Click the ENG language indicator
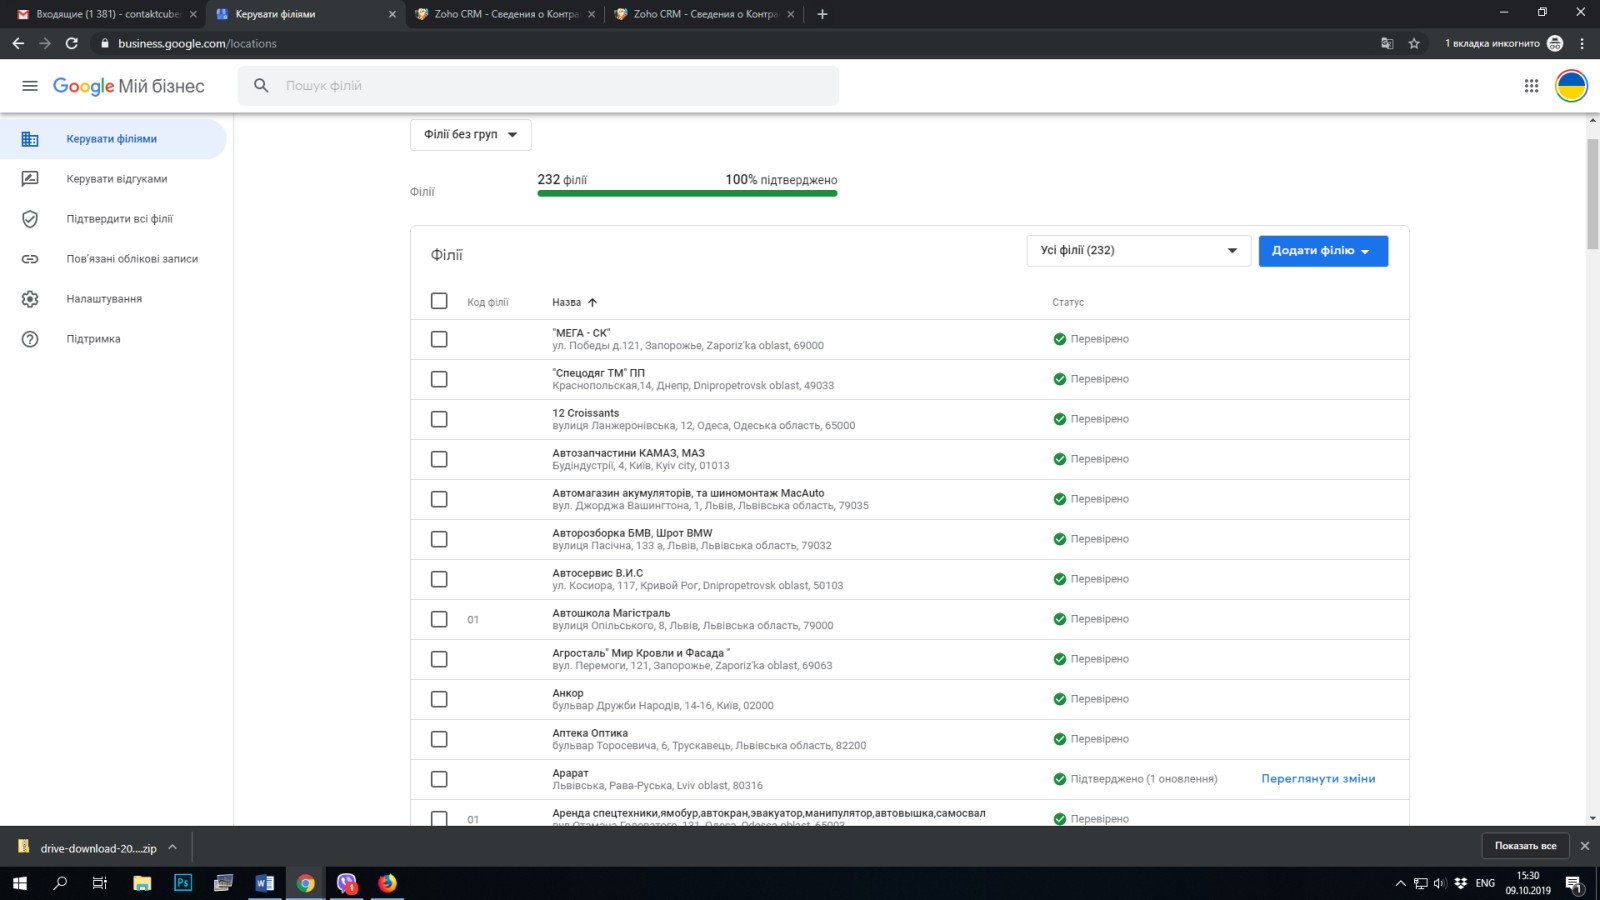The image size is (1600, 900). (1485, 883)
